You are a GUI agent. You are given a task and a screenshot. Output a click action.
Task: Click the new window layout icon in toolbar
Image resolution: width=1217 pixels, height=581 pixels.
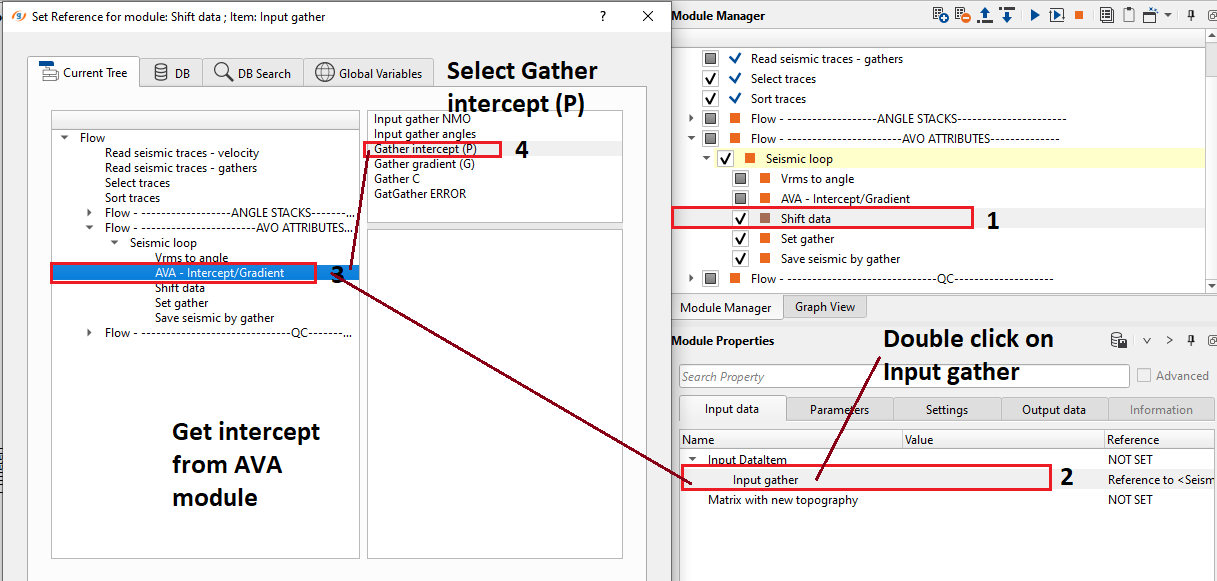(x=1151, y=15)
